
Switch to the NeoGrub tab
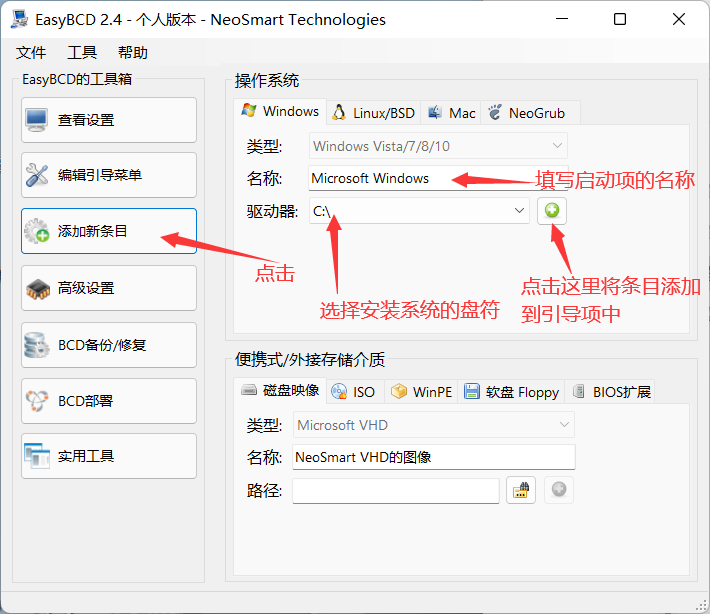pyautogui.click(x=530, y=113)
